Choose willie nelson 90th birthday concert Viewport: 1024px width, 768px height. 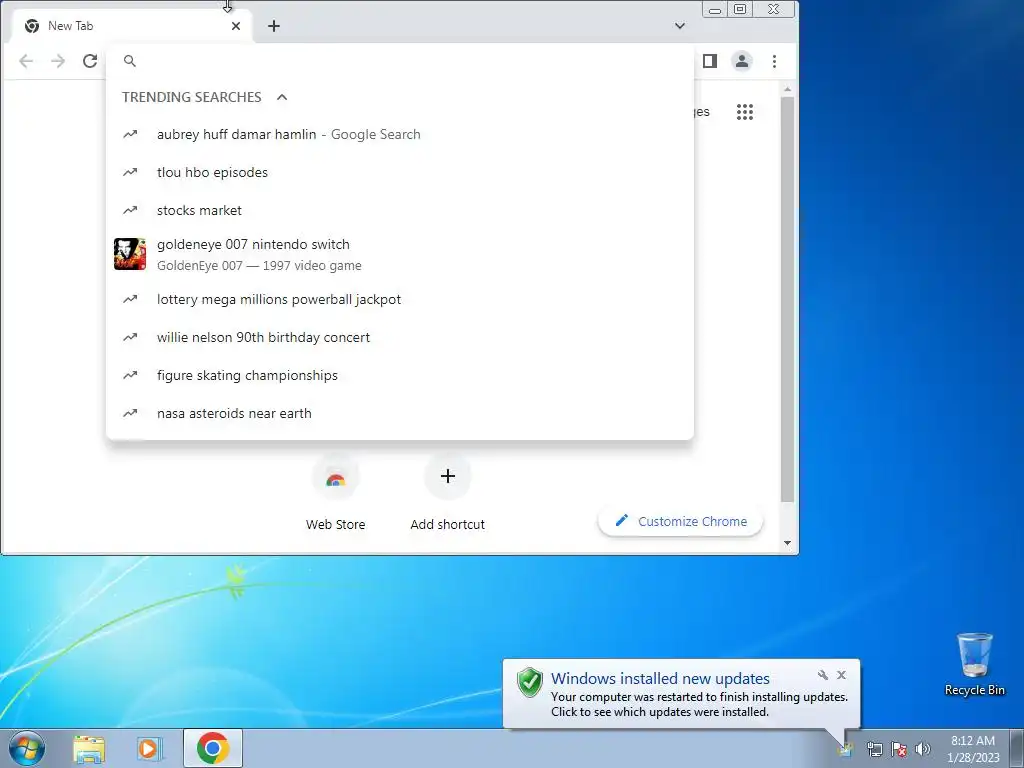coord(400,337)
